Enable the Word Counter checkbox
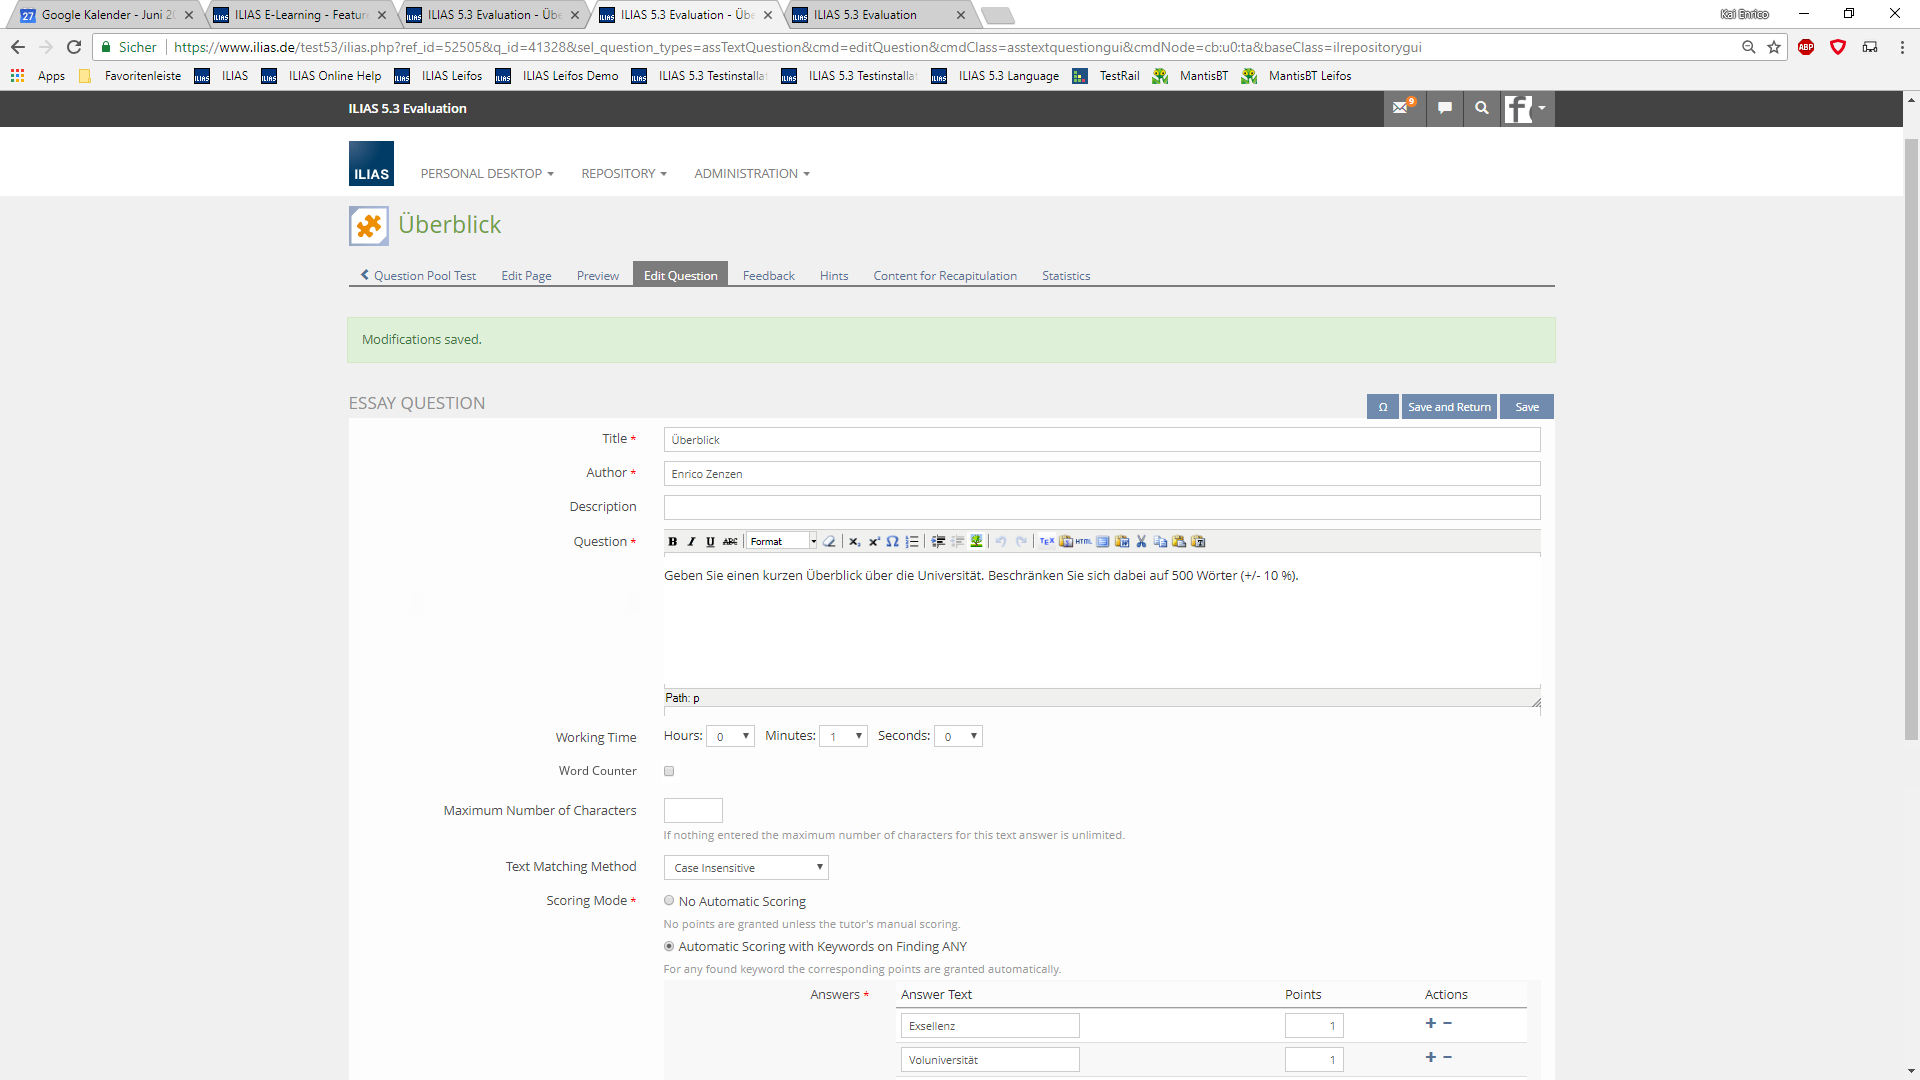Viewport: 1920px width, 1080px height. coord(669,771)
